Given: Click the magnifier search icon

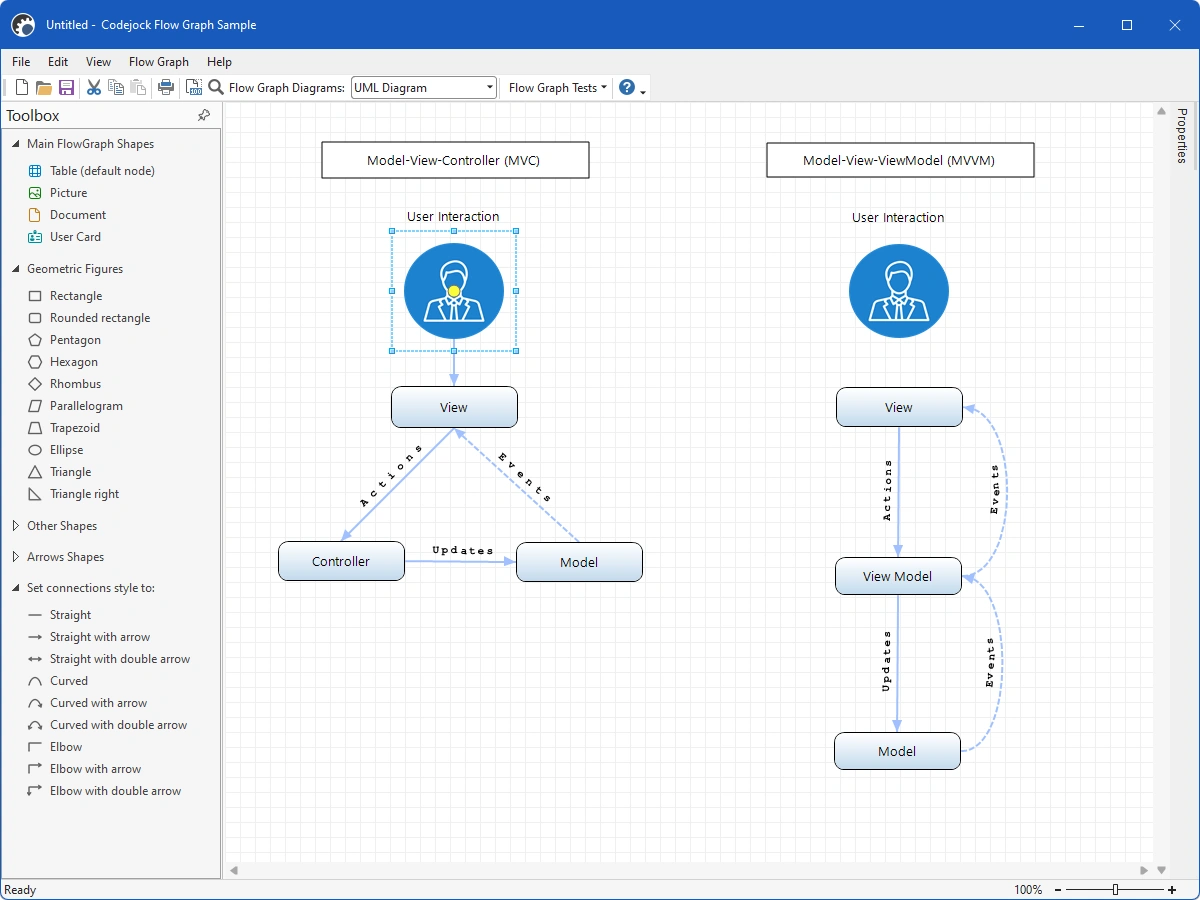Looking at the screenshot, I should click(x=216, y=87).
